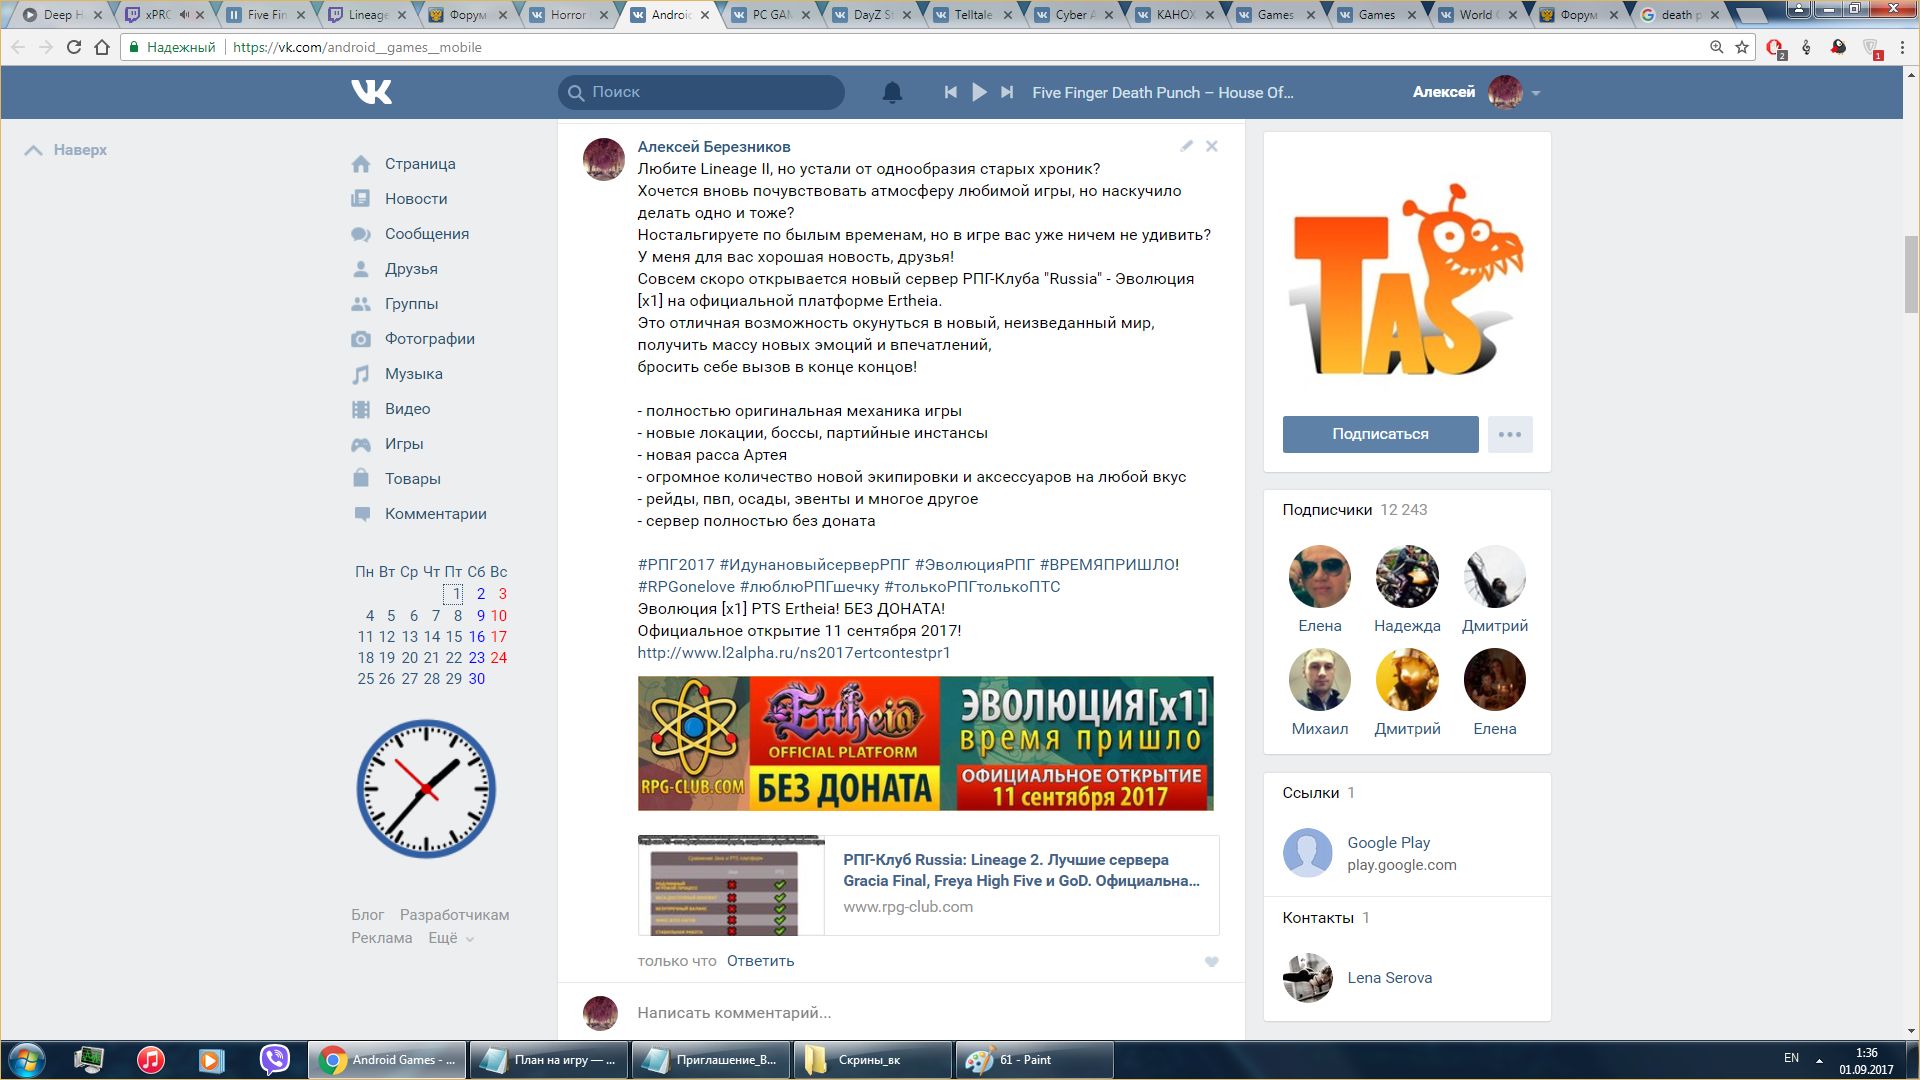Image resolution: width=1920 pixels, height=1080 pixels.
Task: Click the Наверх back-to-top link
Action: point(66,150)
